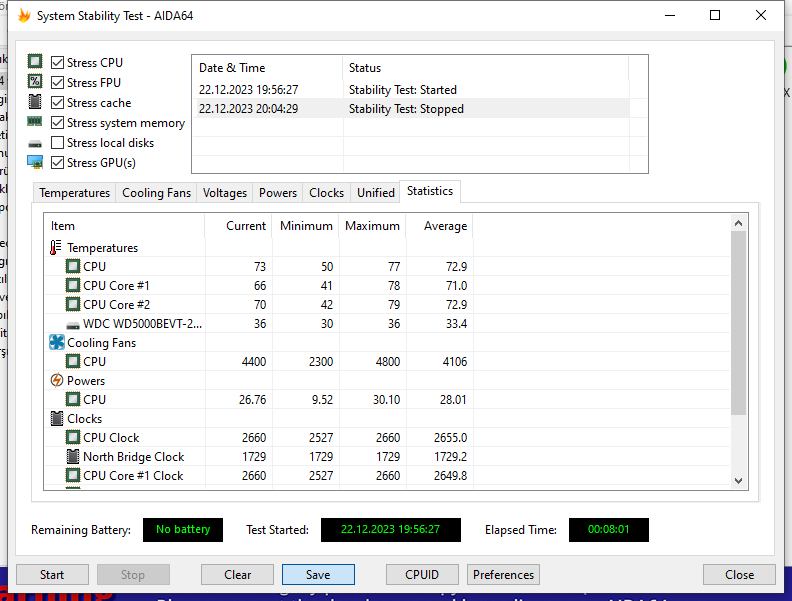Screen dimensions: 792x601
Task: Click the Stress FPU percent icon
Action: pos(35,82)
